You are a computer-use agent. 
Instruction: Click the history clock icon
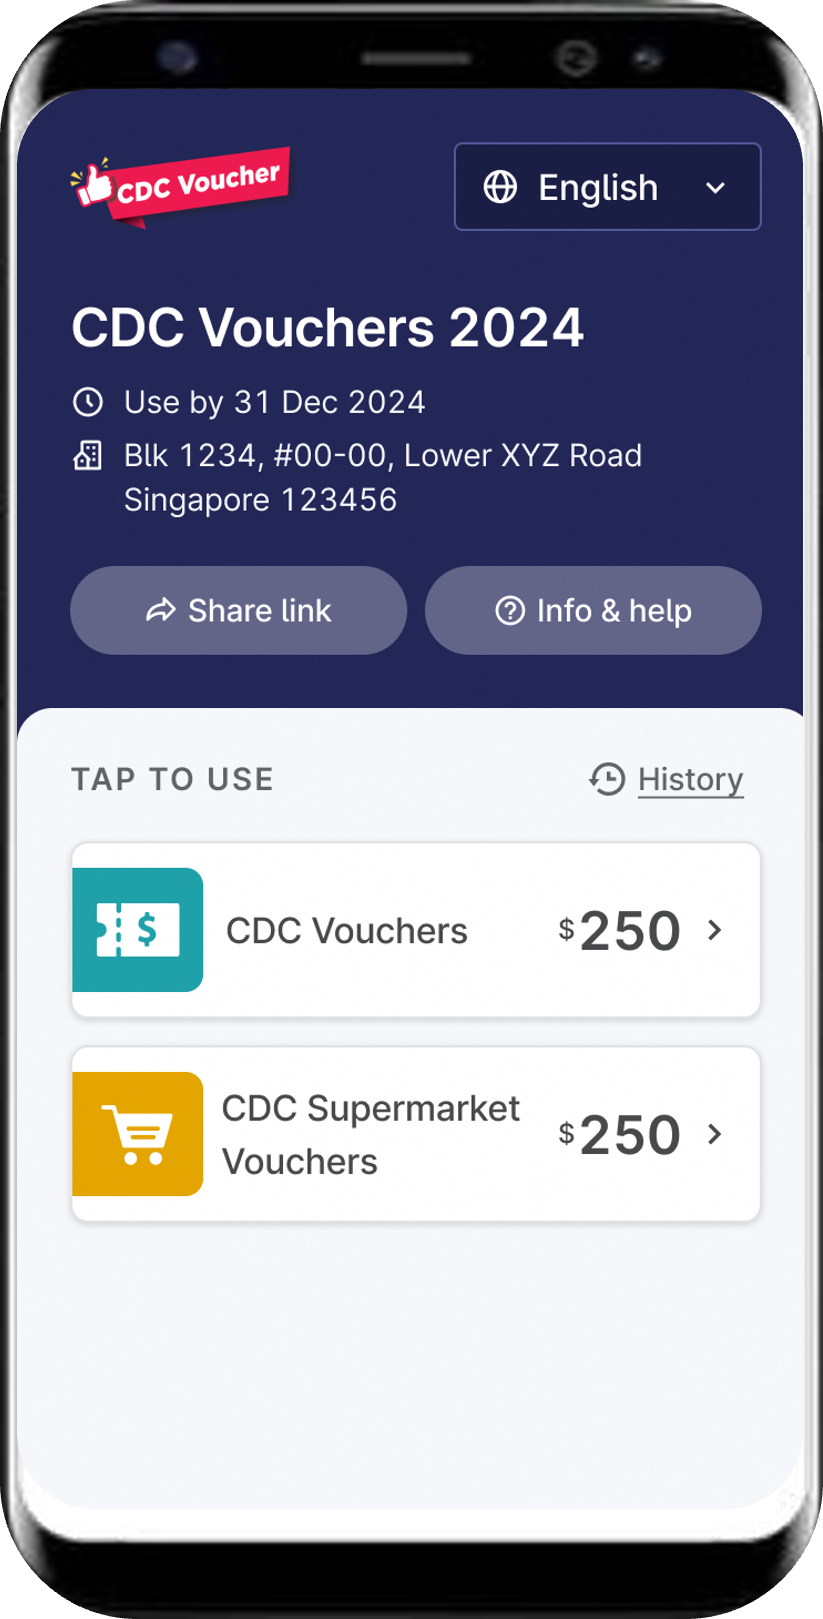(607, 779)
